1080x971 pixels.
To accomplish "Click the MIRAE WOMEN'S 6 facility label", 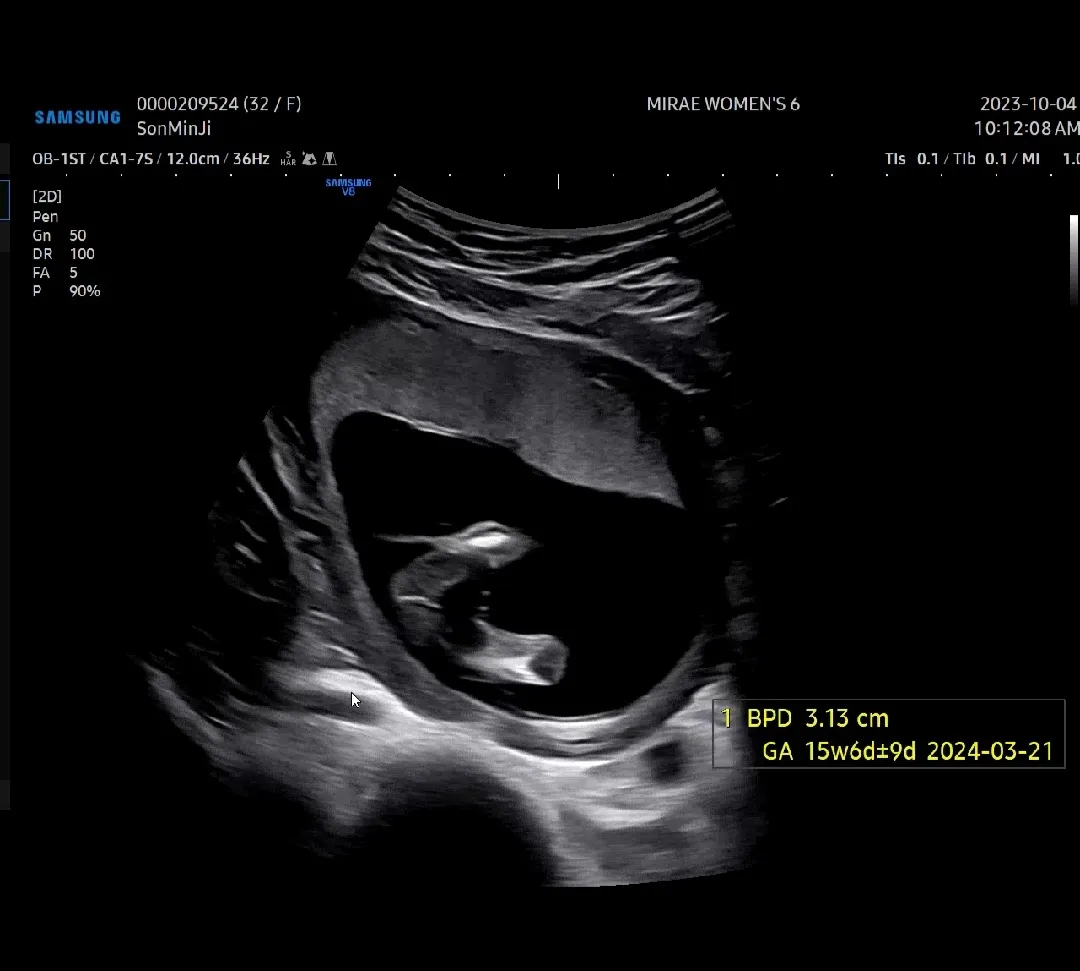I will coord(723,104).
